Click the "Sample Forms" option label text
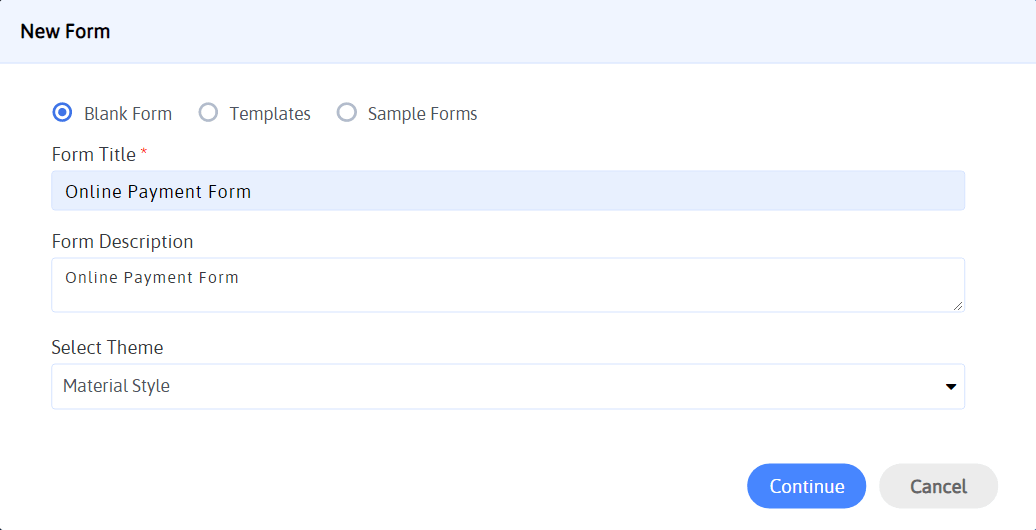The height and width of the screenshot is (530, 1036). point(423,114)
